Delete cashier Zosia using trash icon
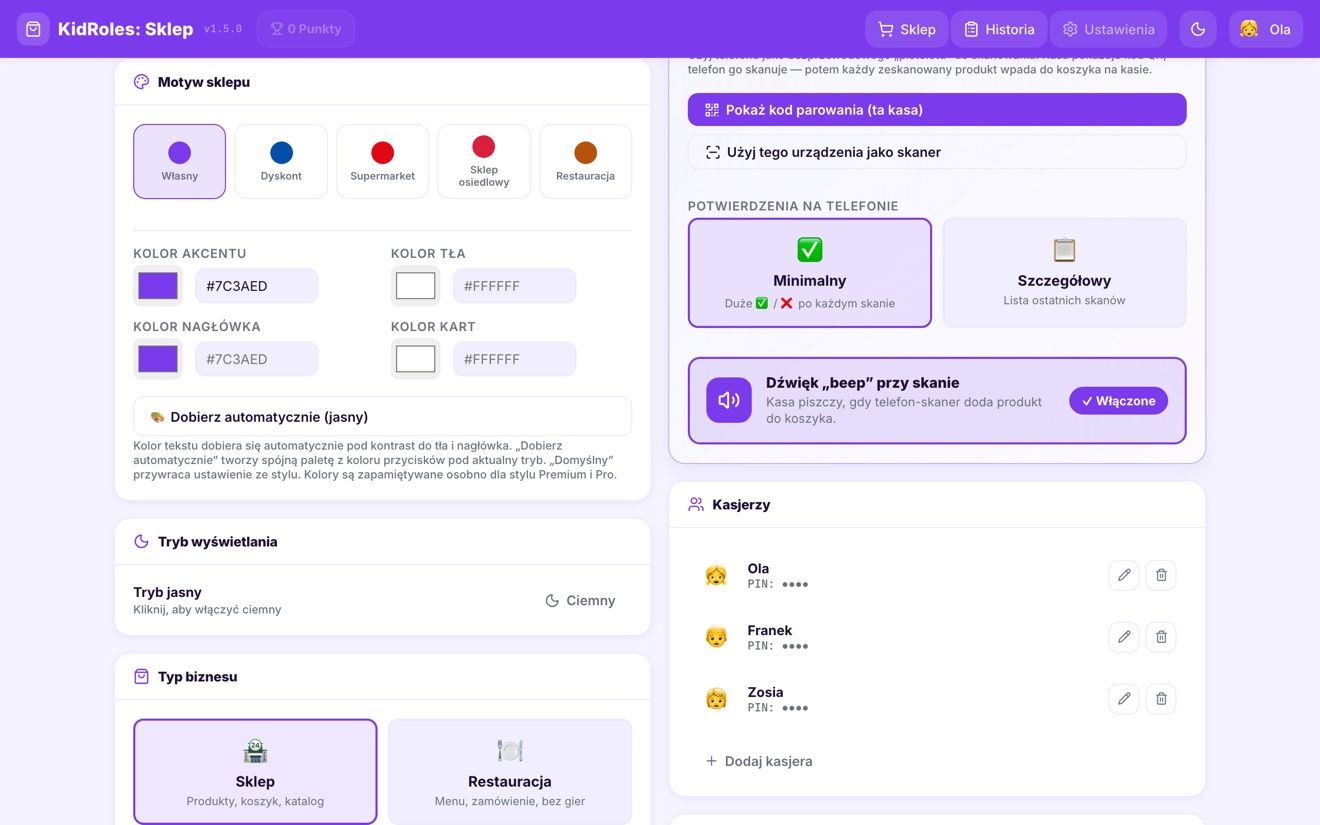The height and width of the screenshot is (825, 1320). click(x=1161, y=699)
